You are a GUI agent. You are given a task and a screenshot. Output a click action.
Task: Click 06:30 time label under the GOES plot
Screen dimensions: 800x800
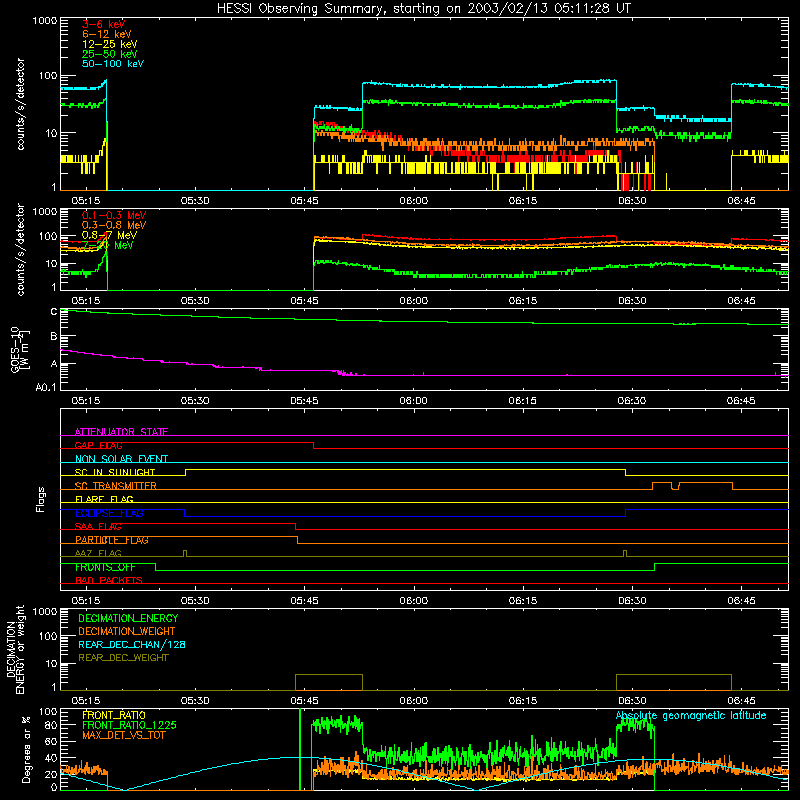[632, 401]
